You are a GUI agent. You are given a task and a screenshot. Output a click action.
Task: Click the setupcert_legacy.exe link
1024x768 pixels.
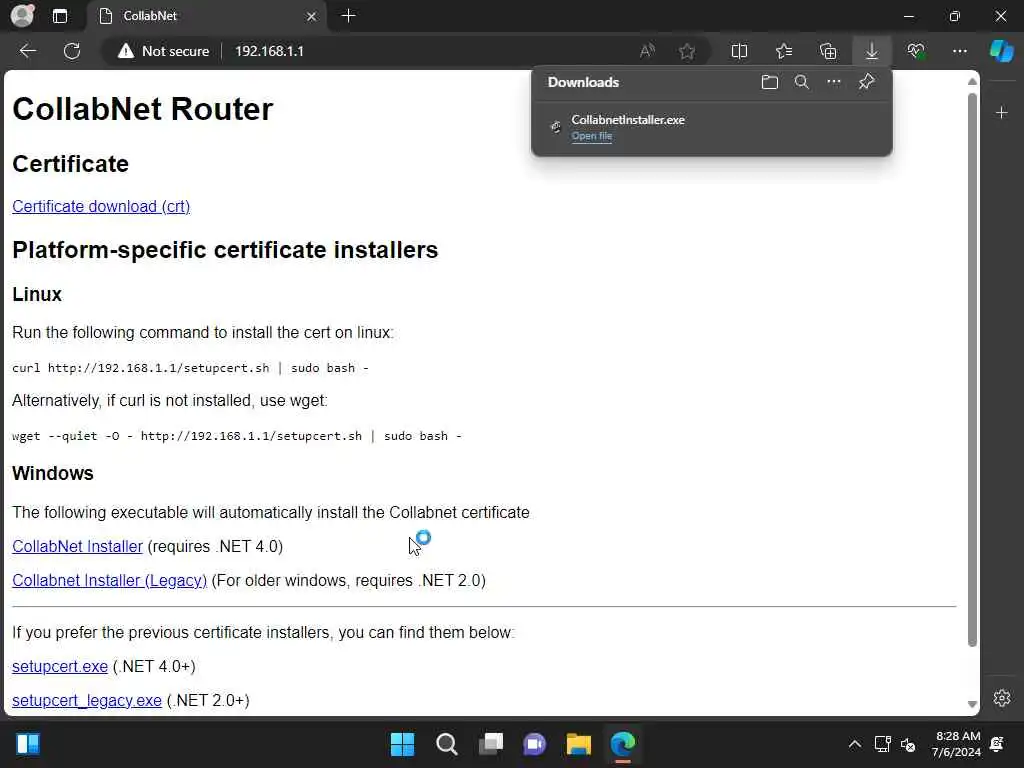click(87, 701)
